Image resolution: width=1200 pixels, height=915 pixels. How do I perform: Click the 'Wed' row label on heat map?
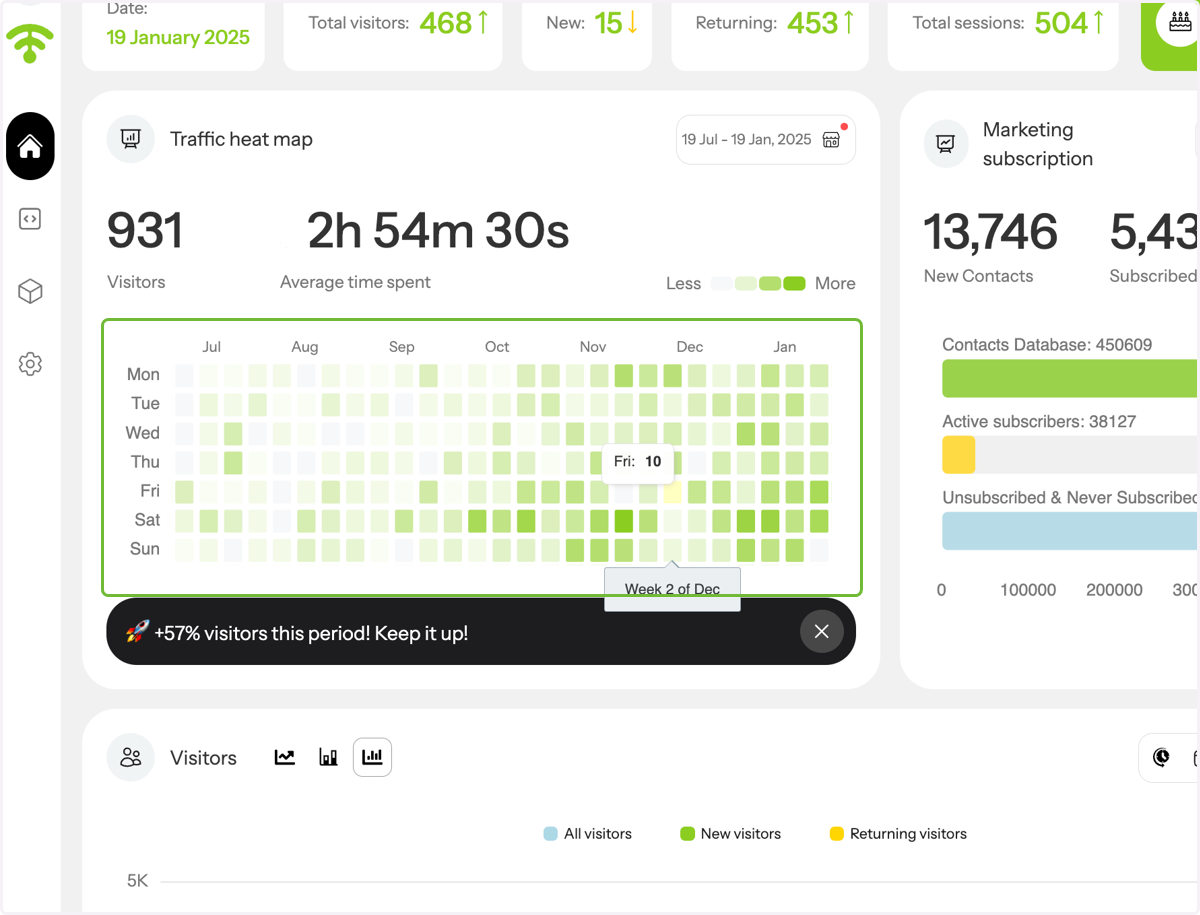[x=142, y=433]
